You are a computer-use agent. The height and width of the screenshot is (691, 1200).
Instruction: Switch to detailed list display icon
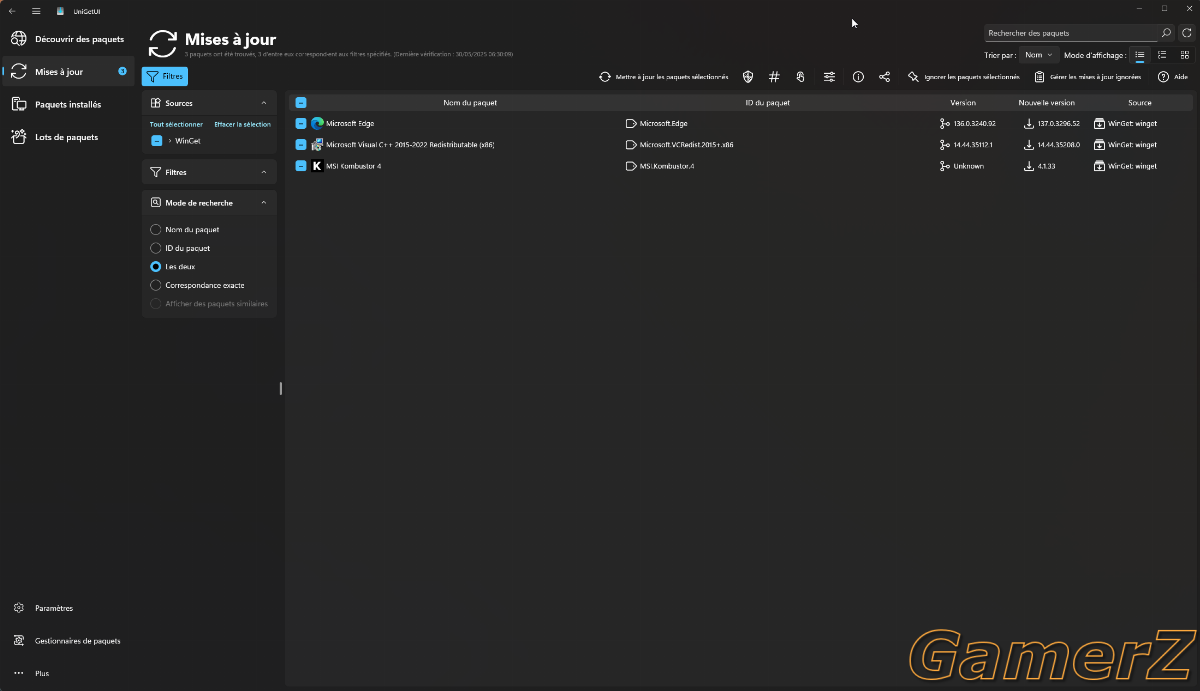(x=1162, y=55)
